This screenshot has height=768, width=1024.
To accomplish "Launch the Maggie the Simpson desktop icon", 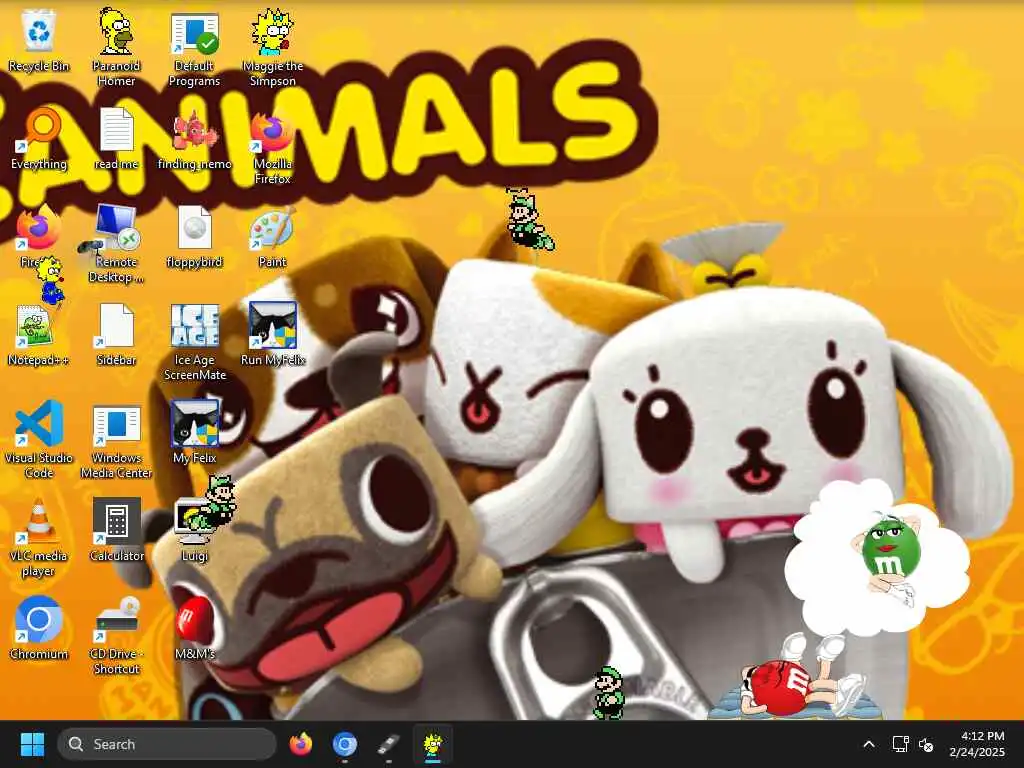I will (272, 47).
